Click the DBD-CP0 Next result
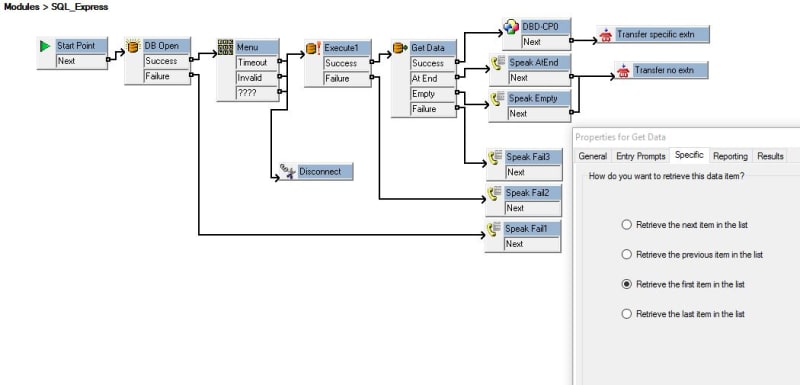The image size is (800, 385). (545, 42)
